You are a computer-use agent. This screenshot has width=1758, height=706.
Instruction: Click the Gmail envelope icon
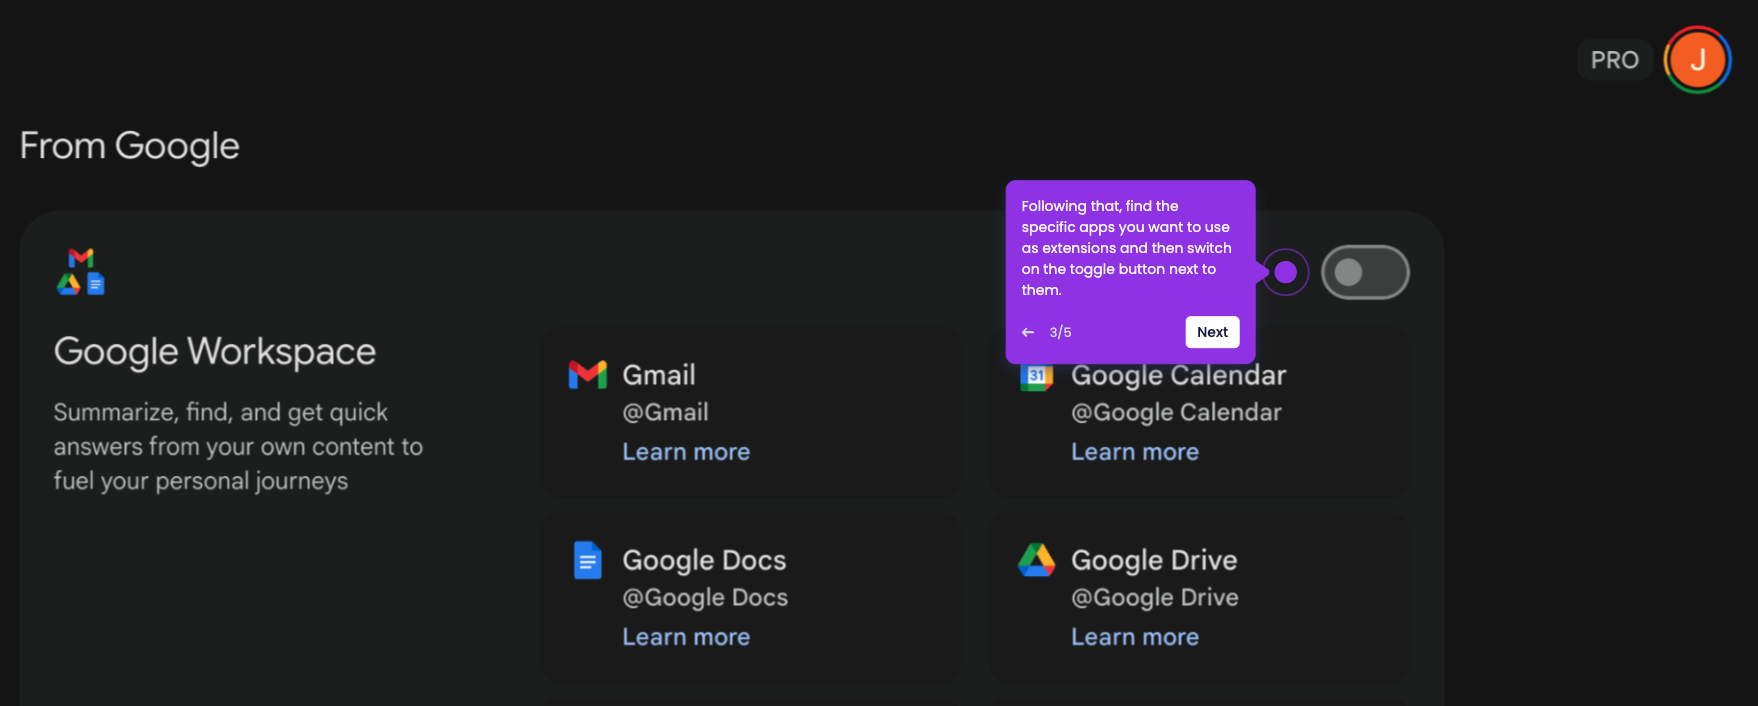coord(588,375)
